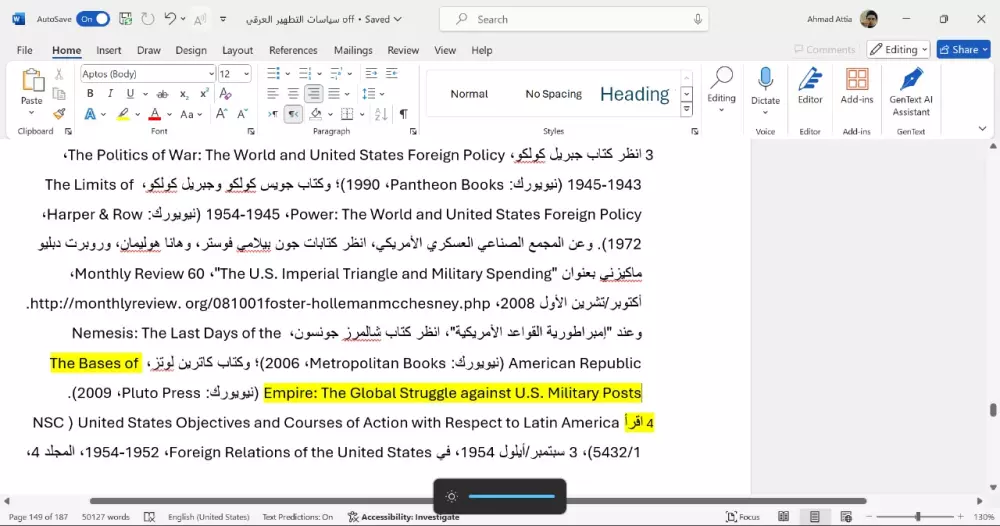Viewport: 1000px width, 526px height.
Task: Click the Copy icon in Clipboard group
Action: tap(59, 94)
